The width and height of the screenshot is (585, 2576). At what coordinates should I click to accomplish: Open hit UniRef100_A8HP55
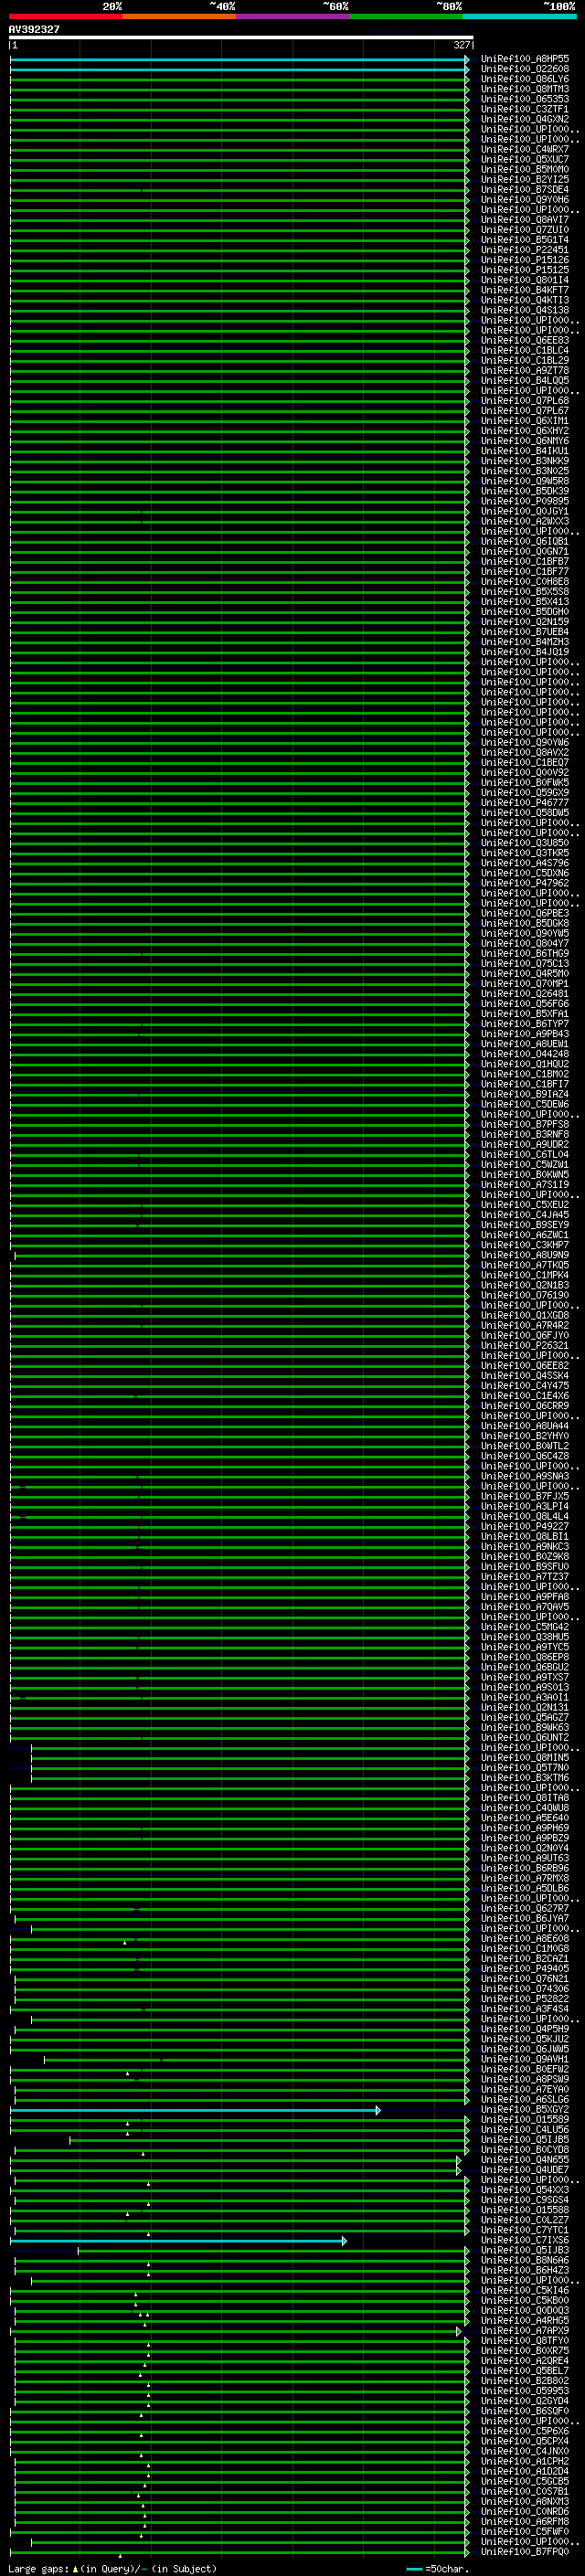[x=525, y=59]
